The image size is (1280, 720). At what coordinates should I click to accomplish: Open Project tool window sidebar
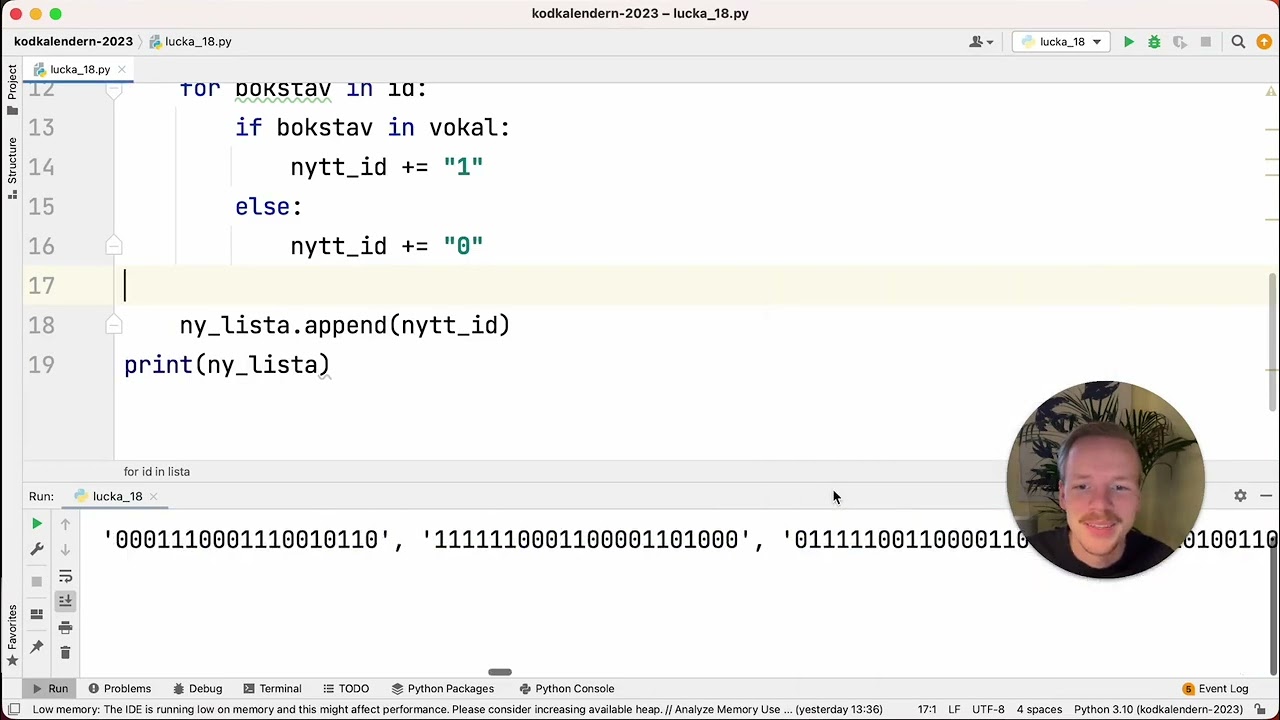[12, 90]
